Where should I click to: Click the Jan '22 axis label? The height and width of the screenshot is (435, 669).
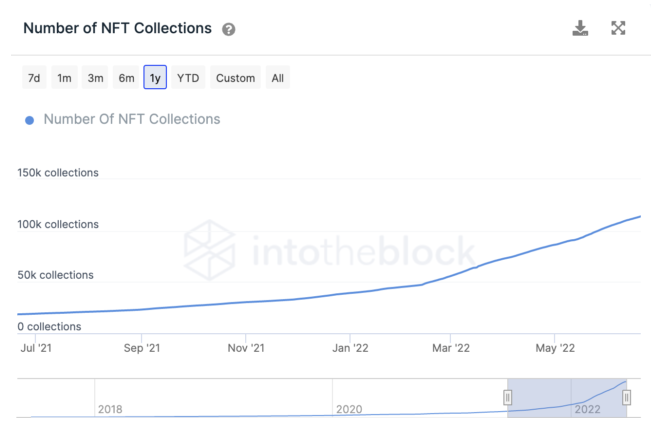(x=349, y=348)
